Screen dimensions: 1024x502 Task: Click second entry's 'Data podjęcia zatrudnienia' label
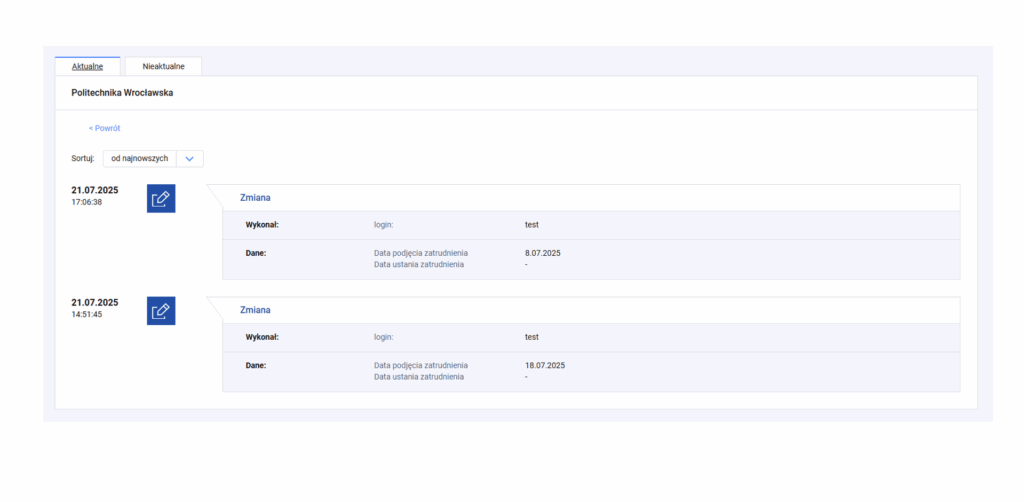421,366
